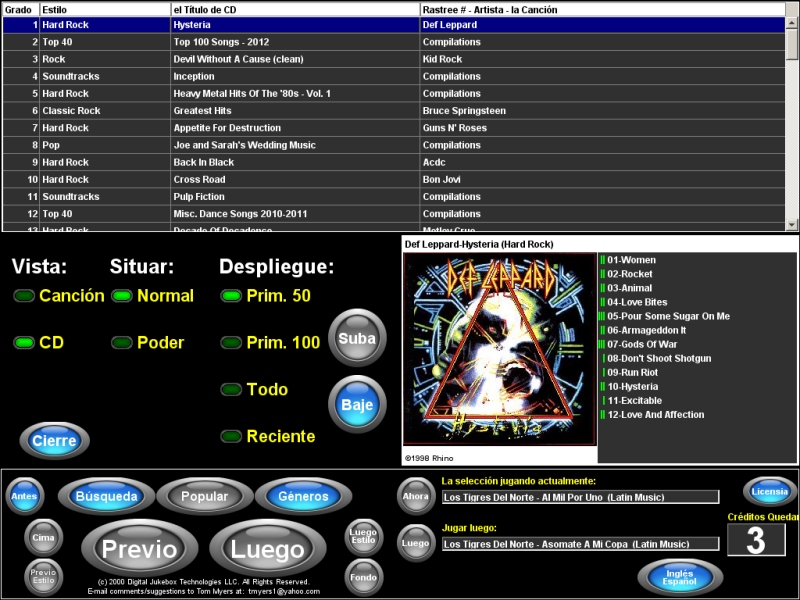The image size is (800, 600).
Task: Select Top 100 Songs - 2012 row
Action: point(394,42)
